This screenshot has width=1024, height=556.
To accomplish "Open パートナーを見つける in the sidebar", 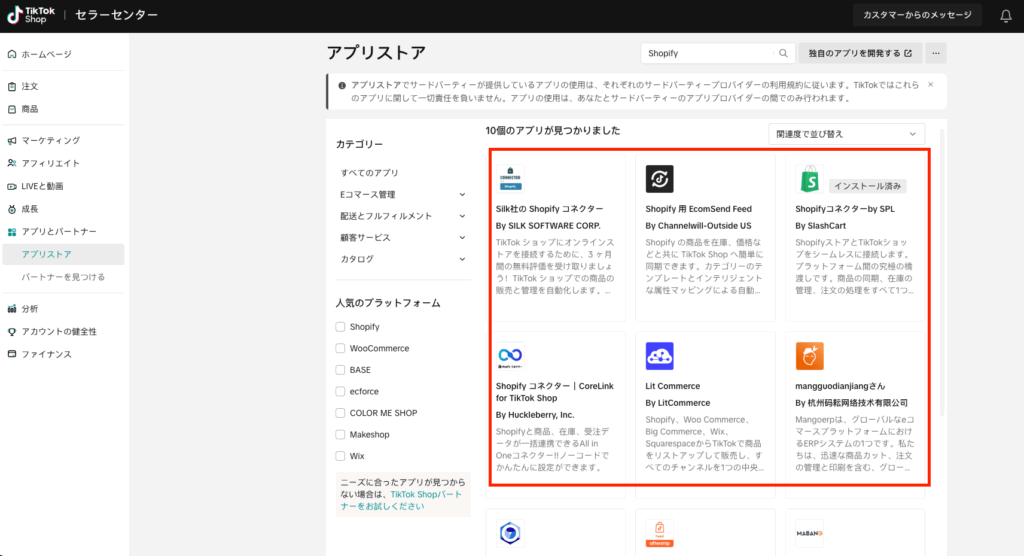I will (x=63, y=277).
